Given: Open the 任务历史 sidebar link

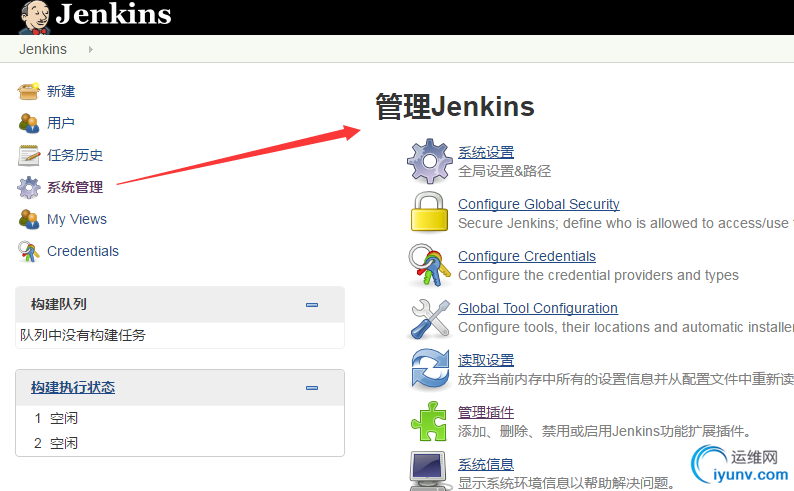Looking at the screenshot, I should [x=75, y=155].
